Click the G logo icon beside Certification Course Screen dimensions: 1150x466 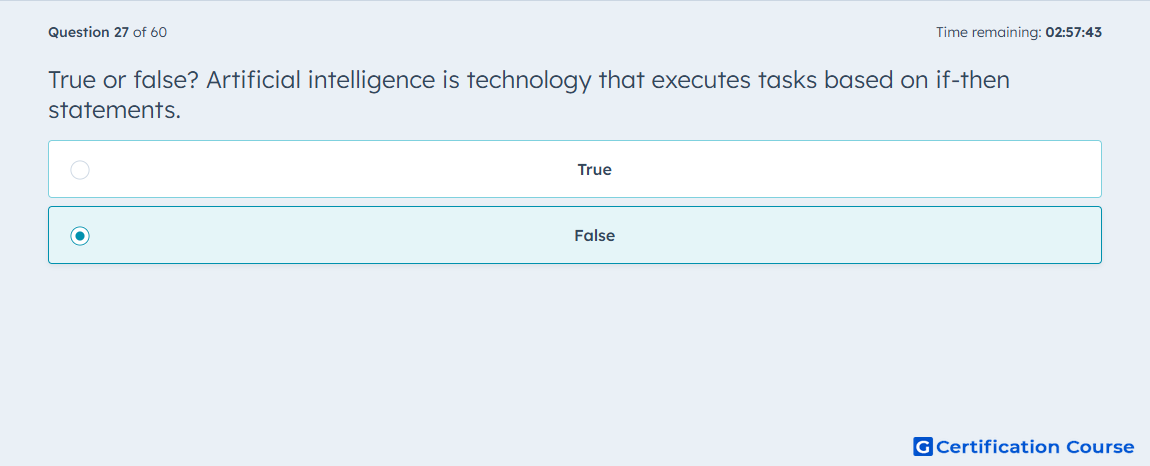click(x=923, y=446)
